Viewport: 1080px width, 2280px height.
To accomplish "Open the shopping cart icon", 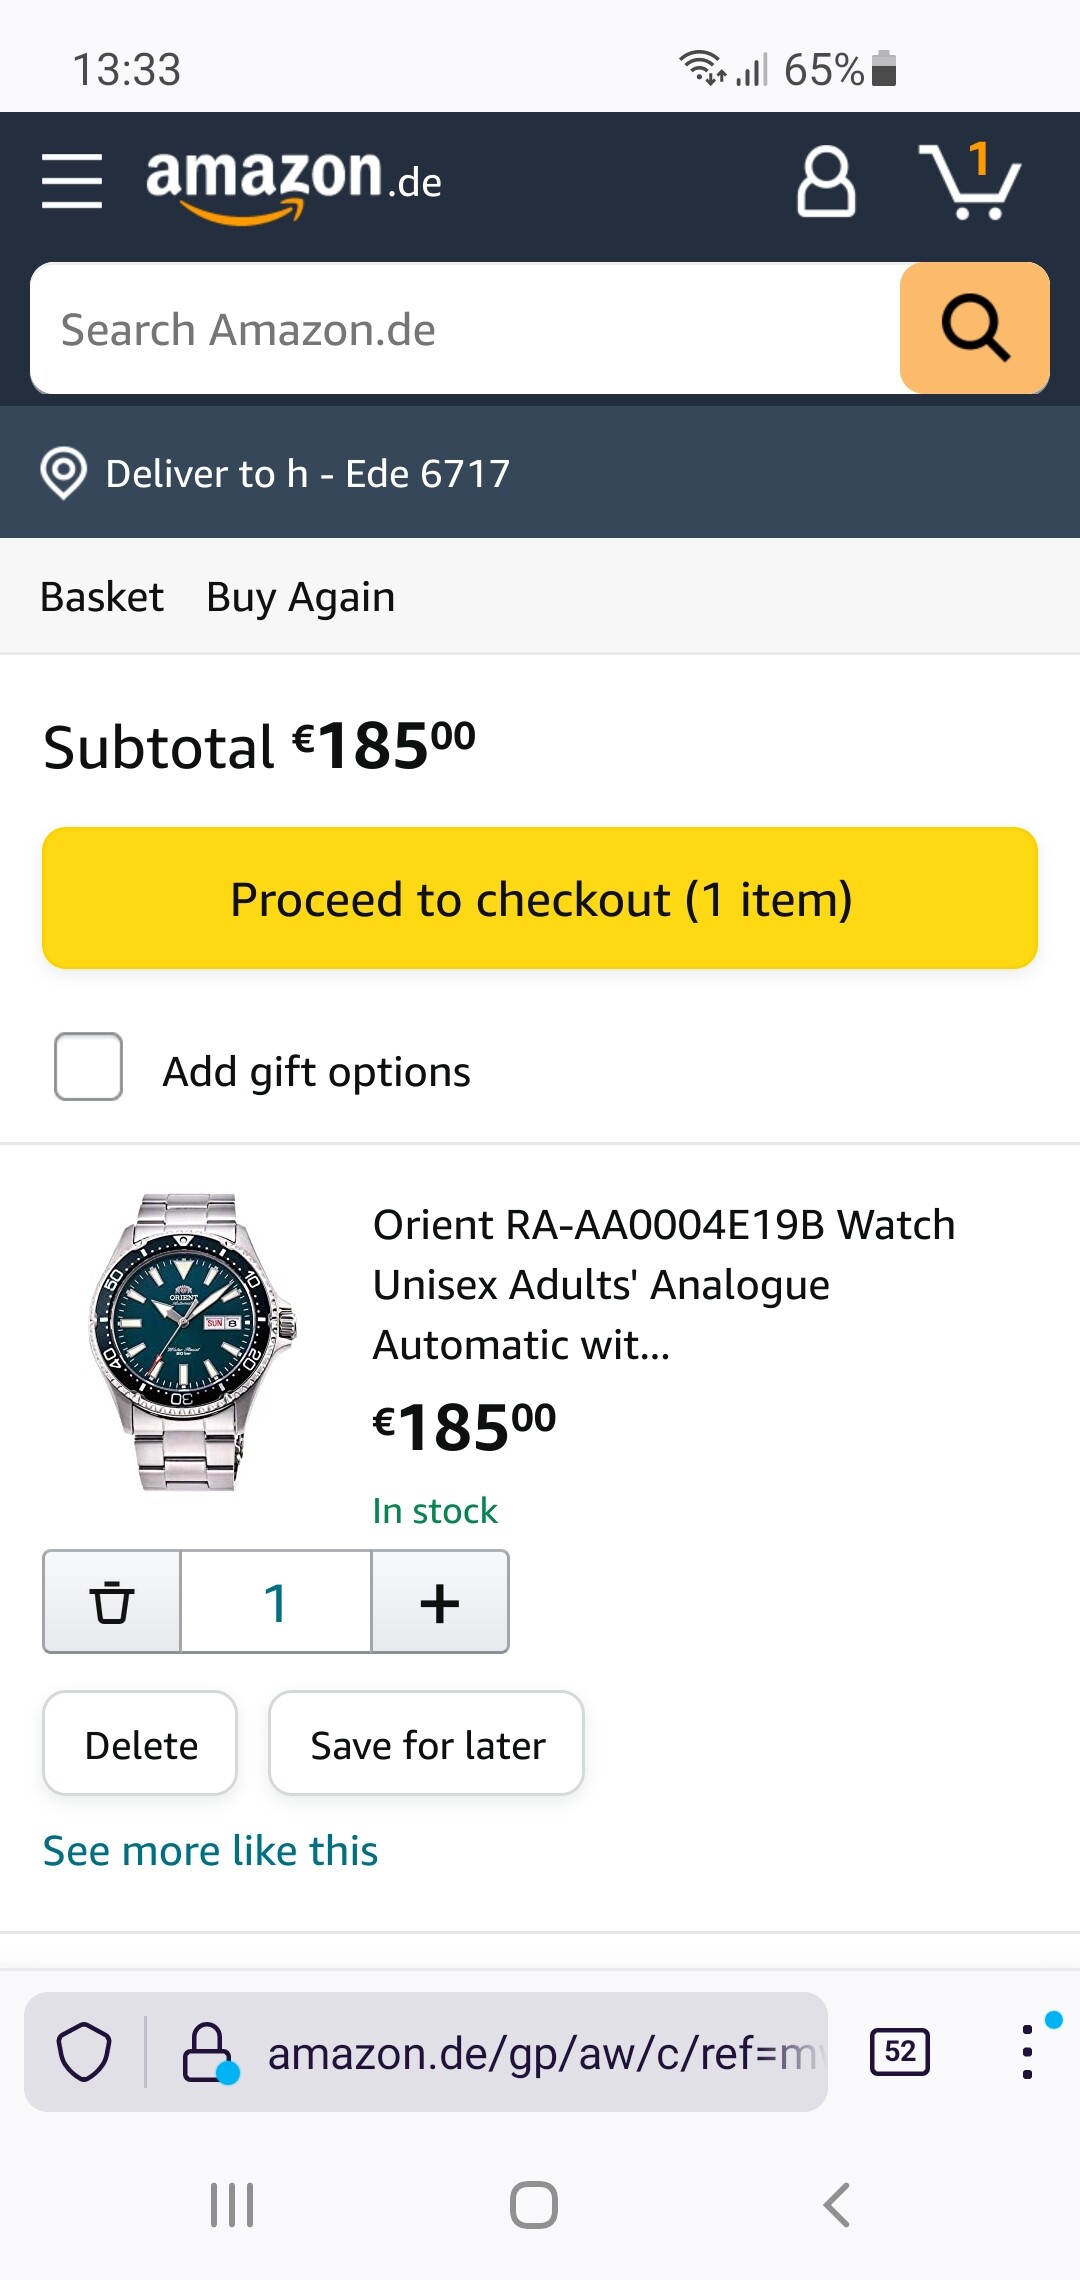I will [x=969, y=182].
